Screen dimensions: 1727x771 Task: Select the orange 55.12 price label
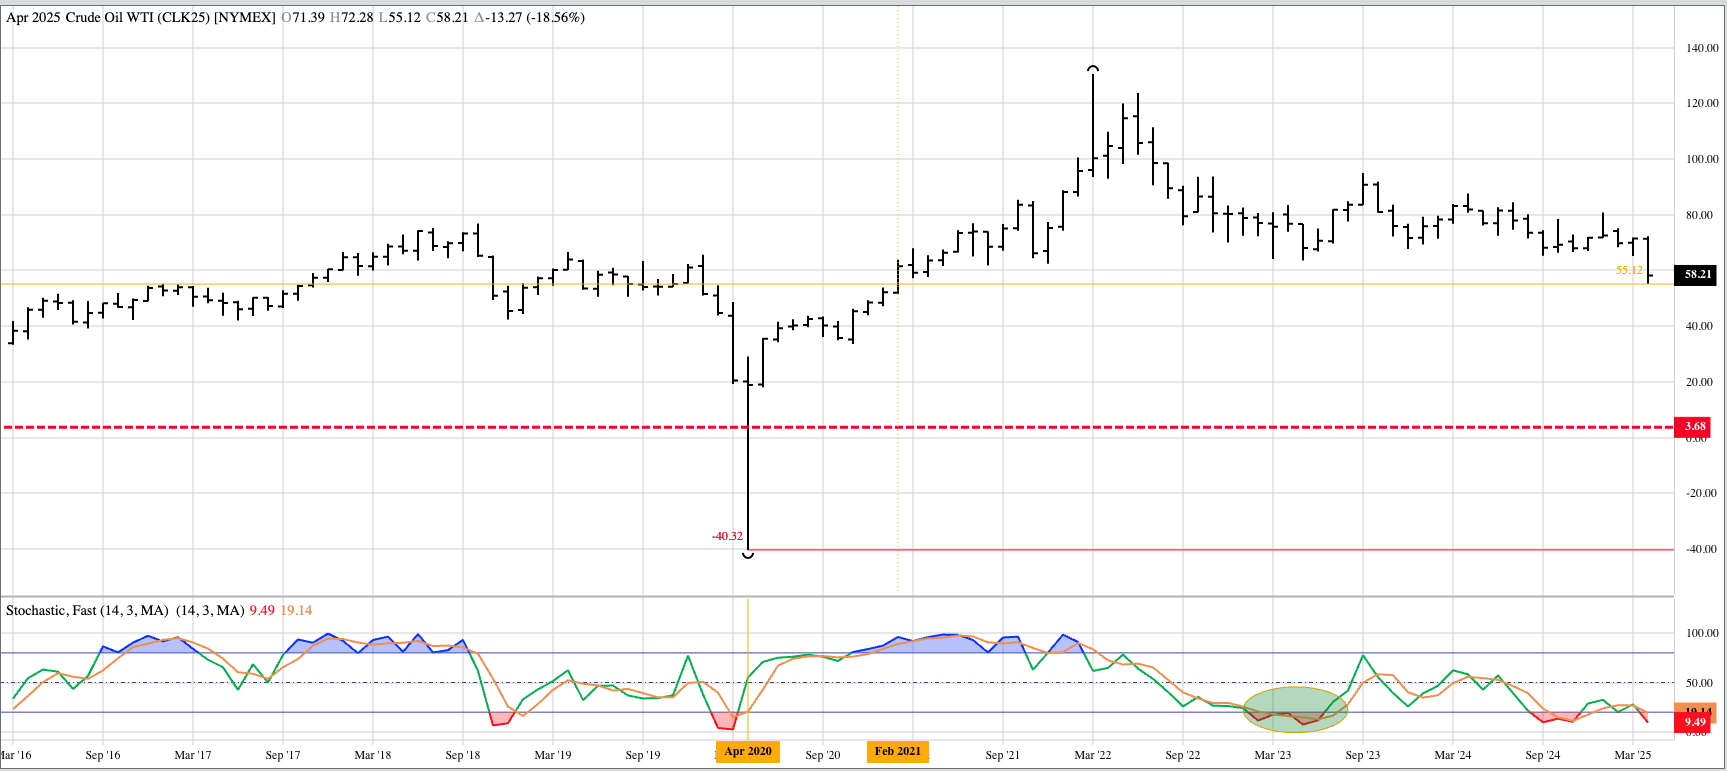point(1629,270)
